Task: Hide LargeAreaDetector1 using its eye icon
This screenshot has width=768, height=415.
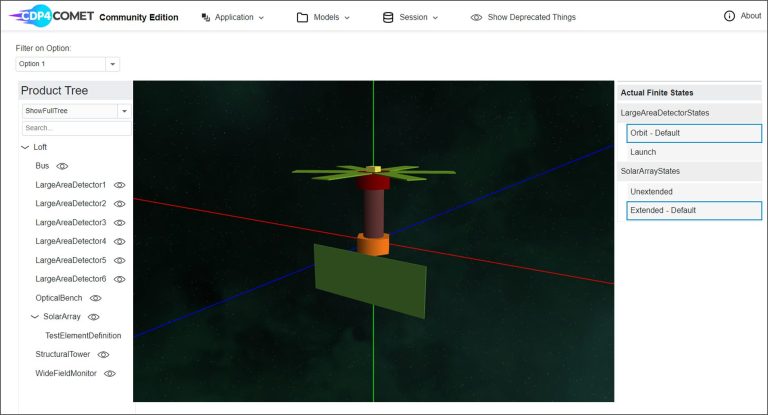Action: tap(120, 185)
